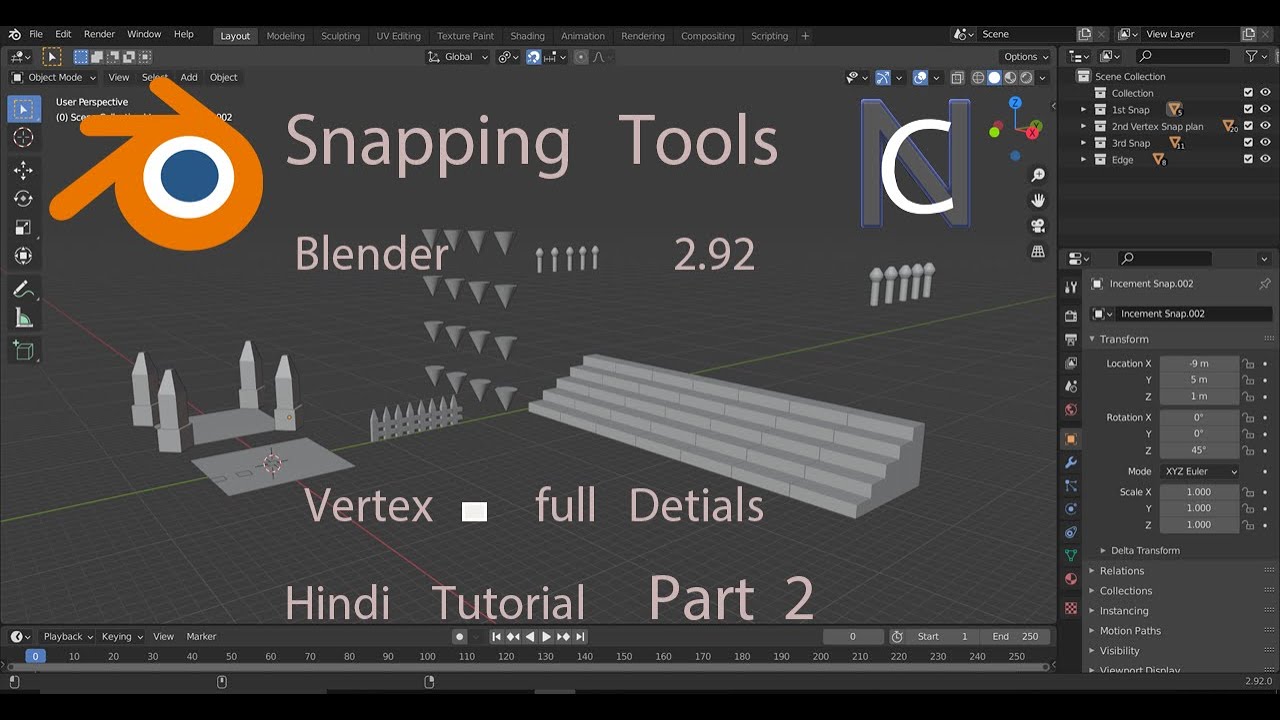Select the Annotate tool
1280x720 pixels.
pos(24,290)
